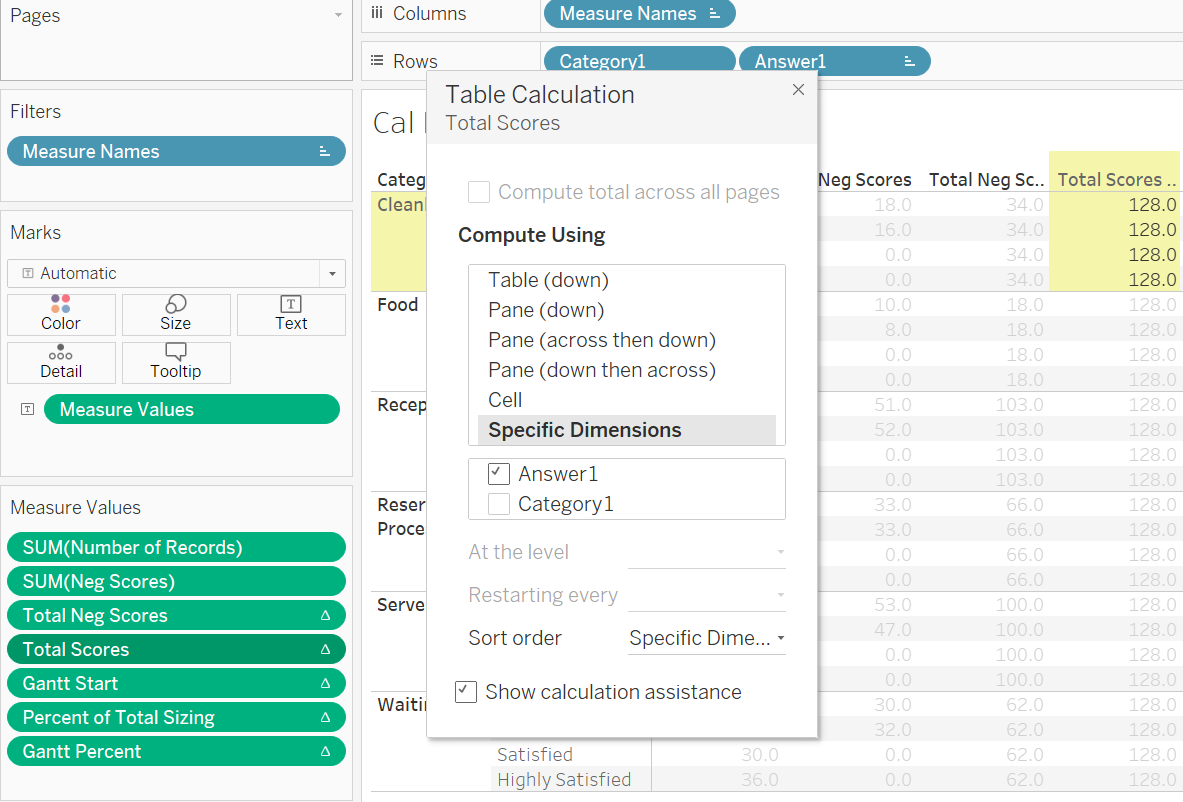
Task: Open the Detail marks card
Action: tap(61, 362)
